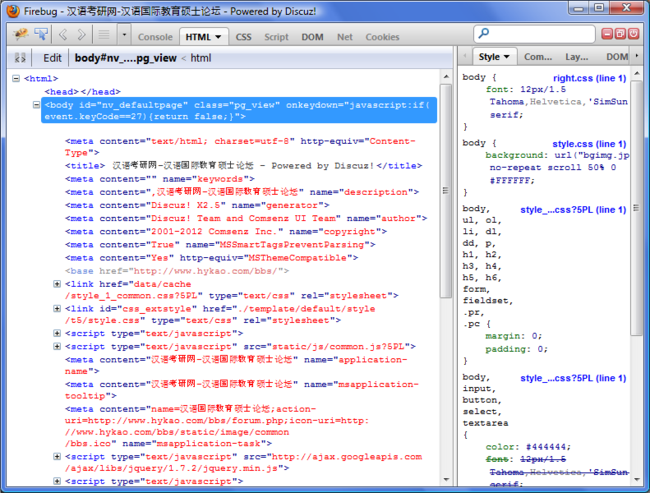The height and width of the screenshot is (493, 650).
Task: Detach Firebug into new window icon
Action: click(620, 34)
